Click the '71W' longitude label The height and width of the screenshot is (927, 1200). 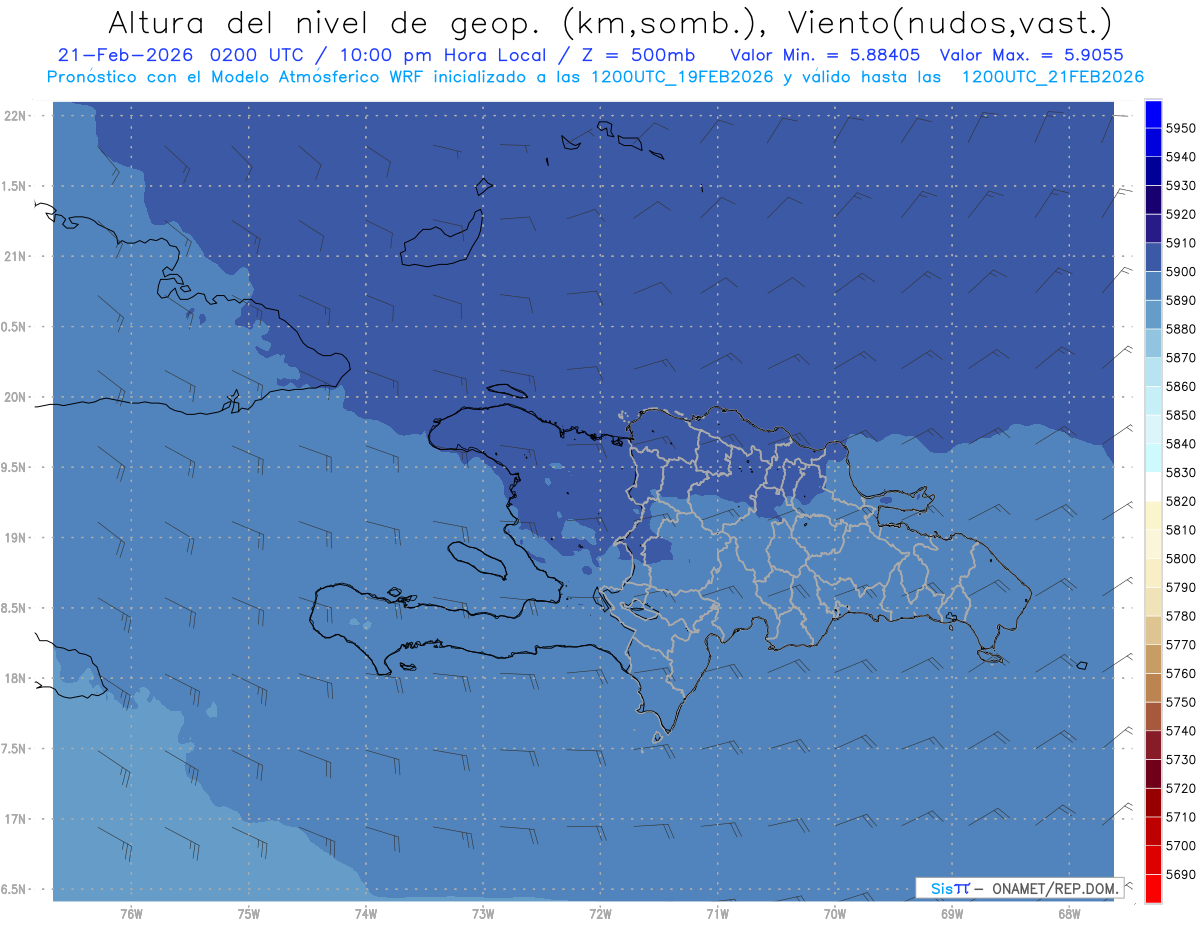click(x=717, y=914)
